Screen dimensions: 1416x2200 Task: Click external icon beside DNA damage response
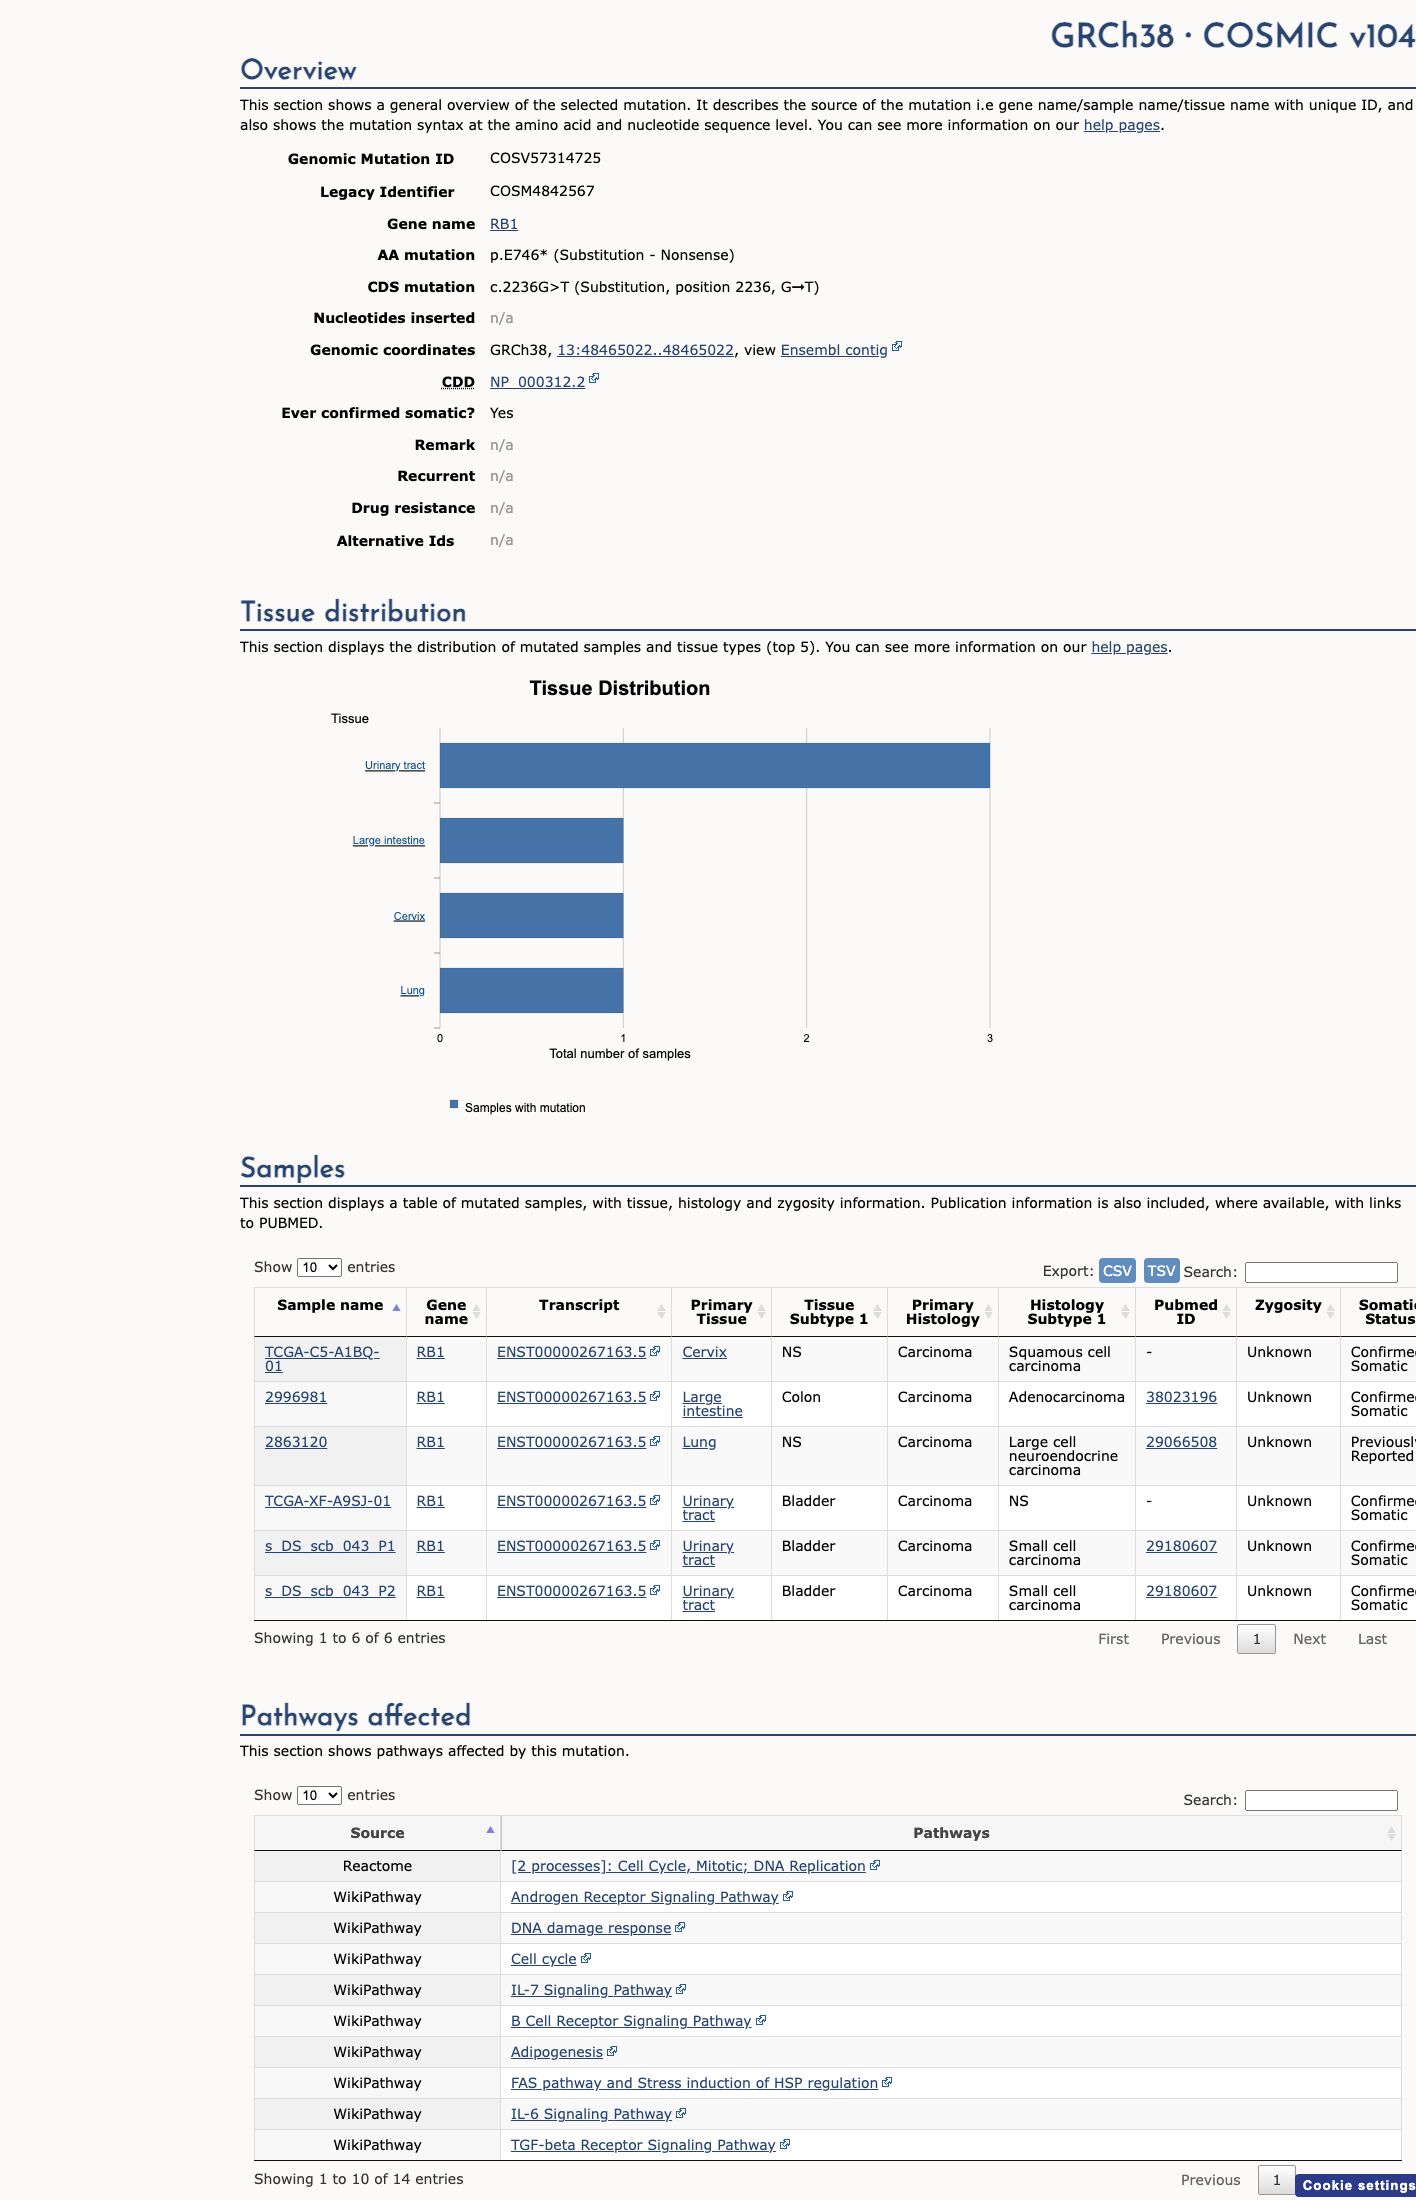pos(680,1927)
